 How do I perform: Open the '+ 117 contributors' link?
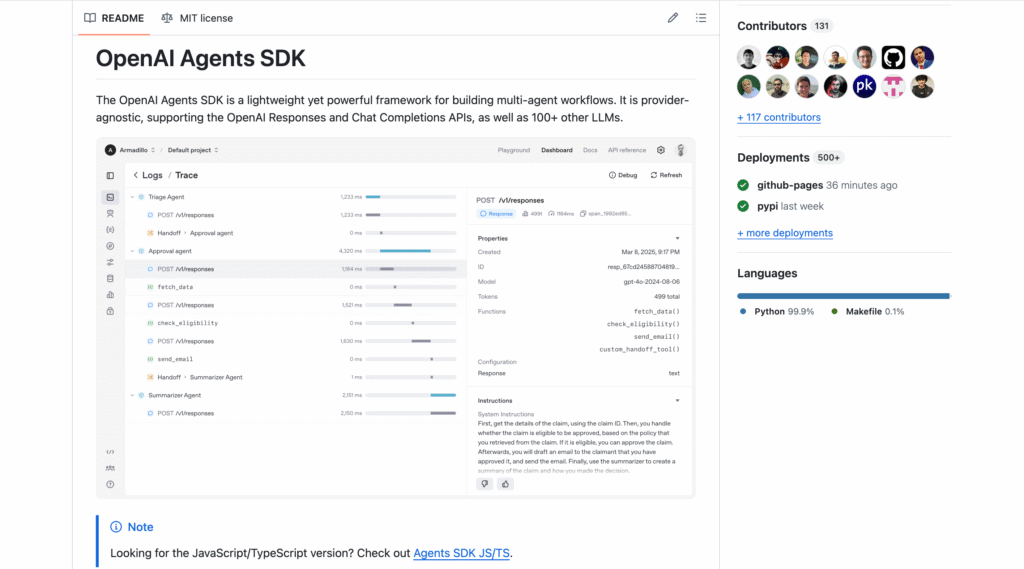click(779, 118)
